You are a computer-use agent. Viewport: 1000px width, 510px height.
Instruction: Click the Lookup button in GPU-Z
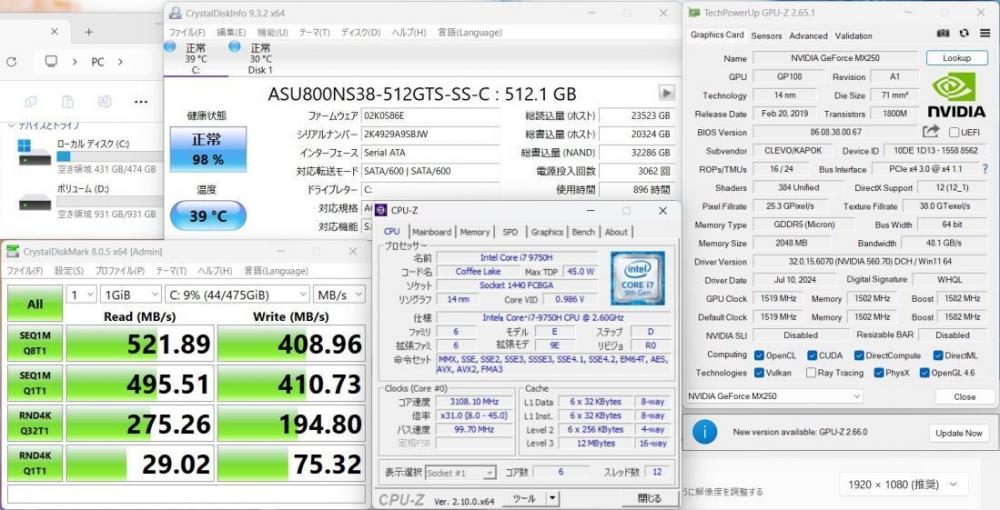pos(957,58)
